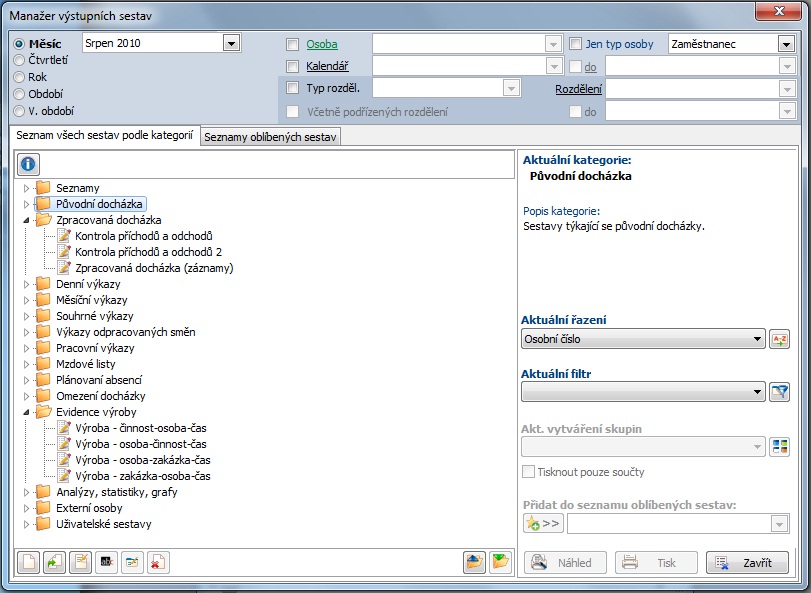Select 'Výroba - osoba-činnost-čas' report icon
The image size is (811, 593).
64,444
